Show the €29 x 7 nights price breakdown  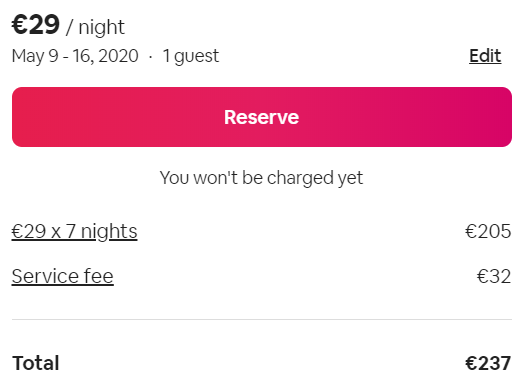74,232
